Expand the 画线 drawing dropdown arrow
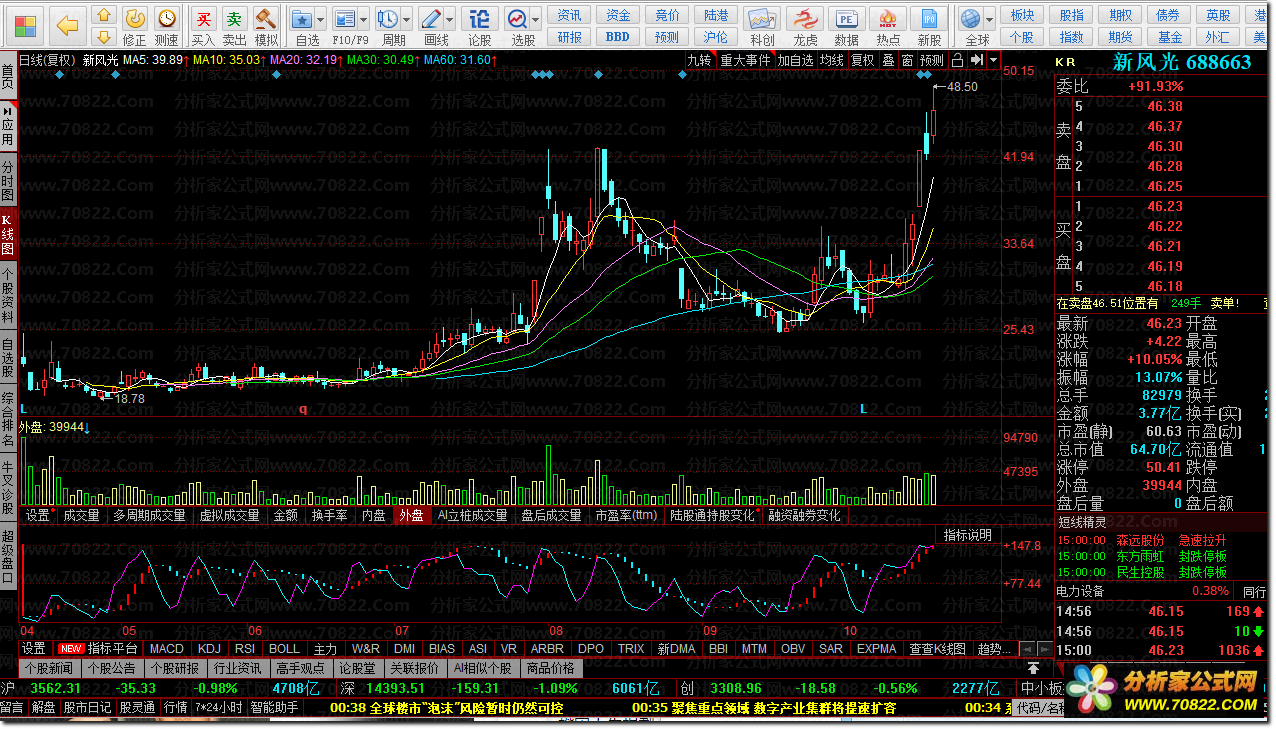 tap(450, 19)
